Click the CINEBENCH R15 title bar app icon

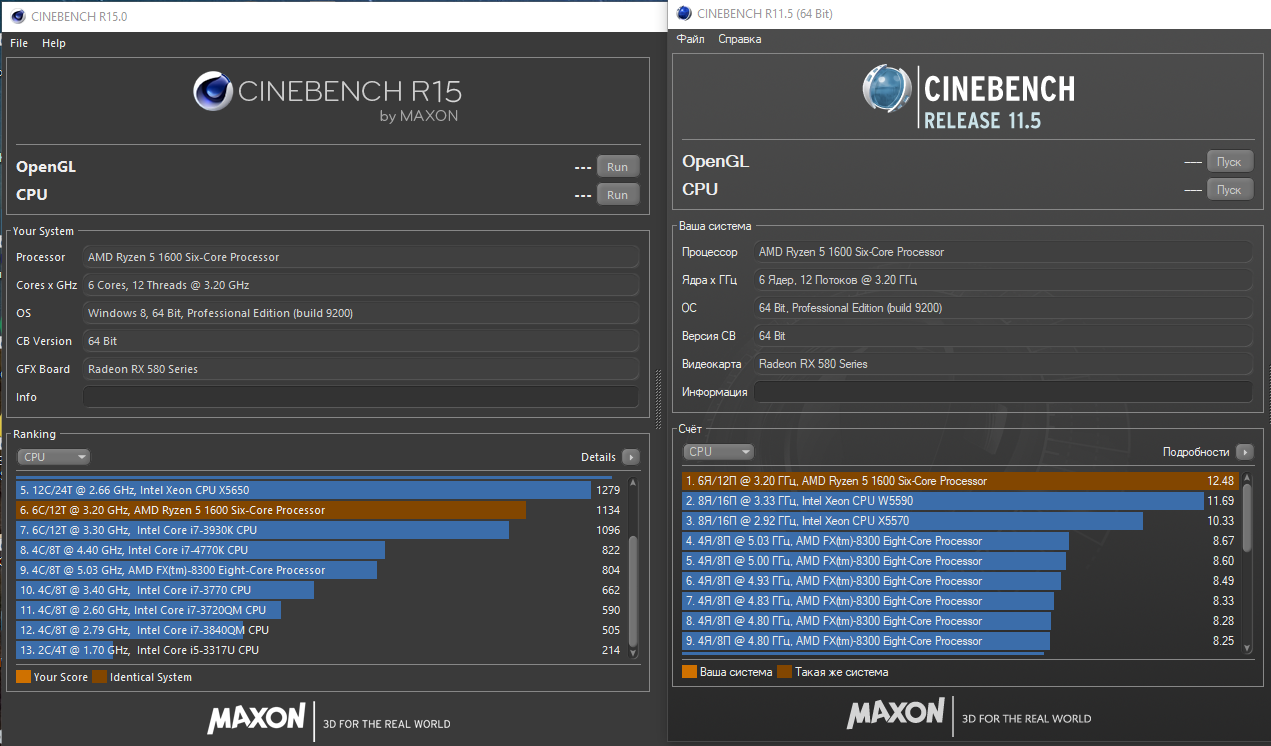[16, 16]
